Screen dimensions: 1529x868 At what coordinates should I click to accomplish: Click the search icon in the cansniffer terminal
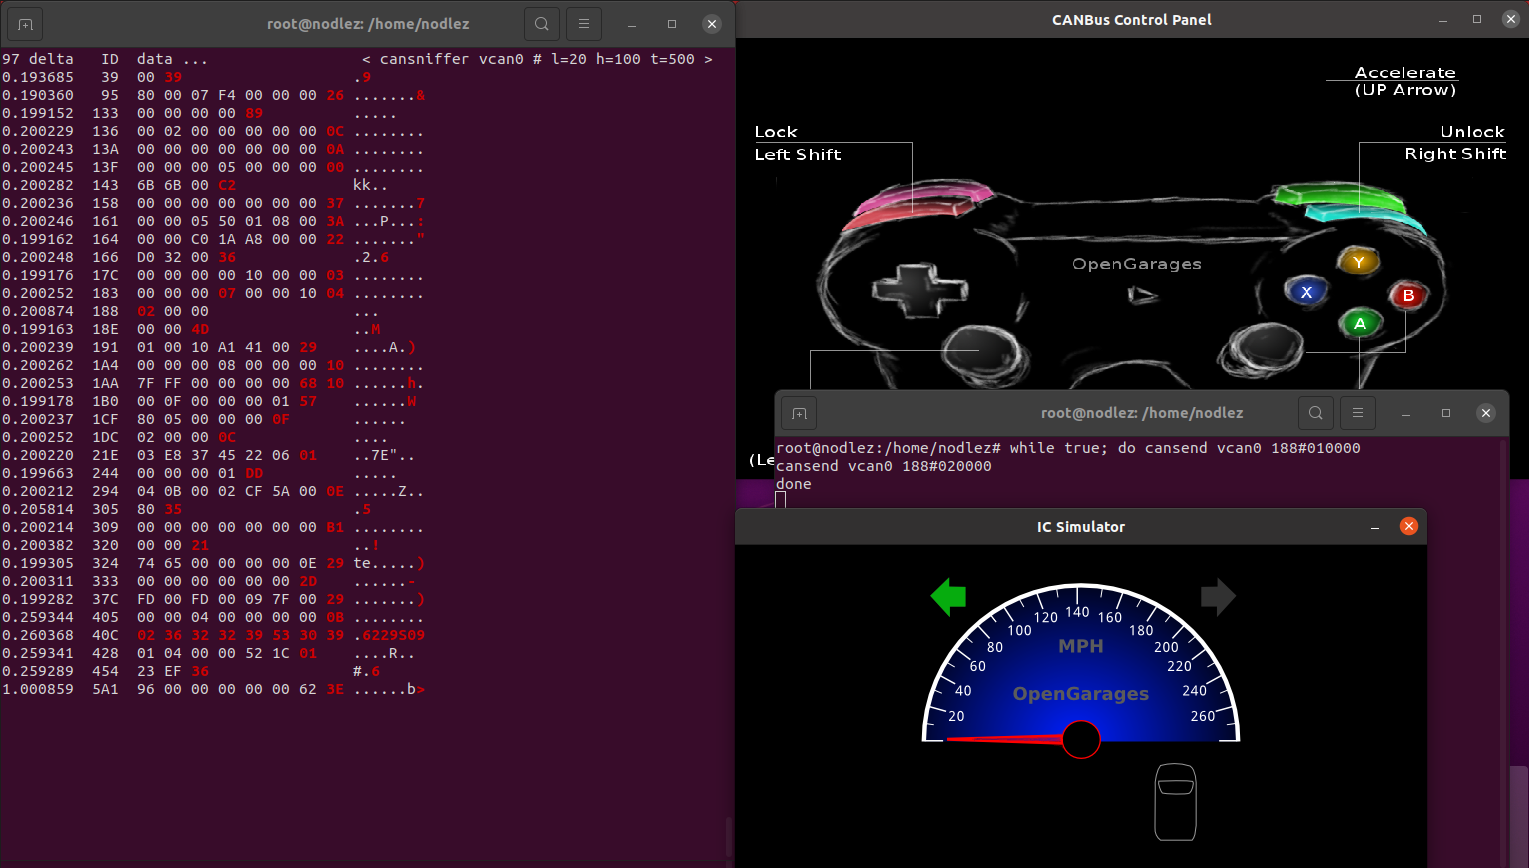[x=541, y=23]
